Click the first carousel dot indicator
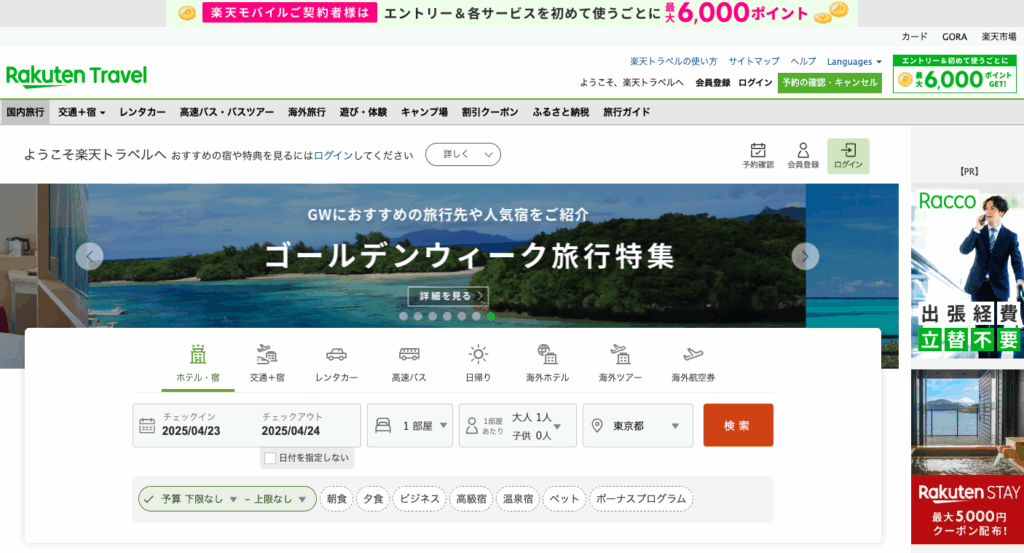This screenshot has height=553, width=1024. tap(404, 316)
